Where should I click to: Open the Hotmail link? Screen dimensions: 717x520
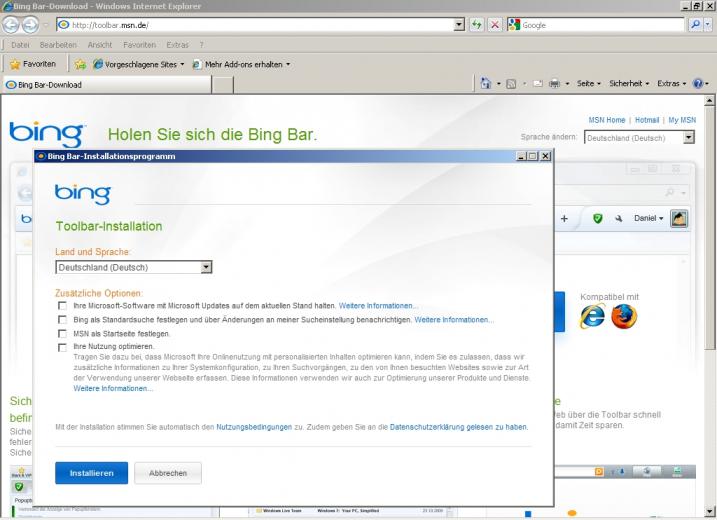click(x=647, y=120)
